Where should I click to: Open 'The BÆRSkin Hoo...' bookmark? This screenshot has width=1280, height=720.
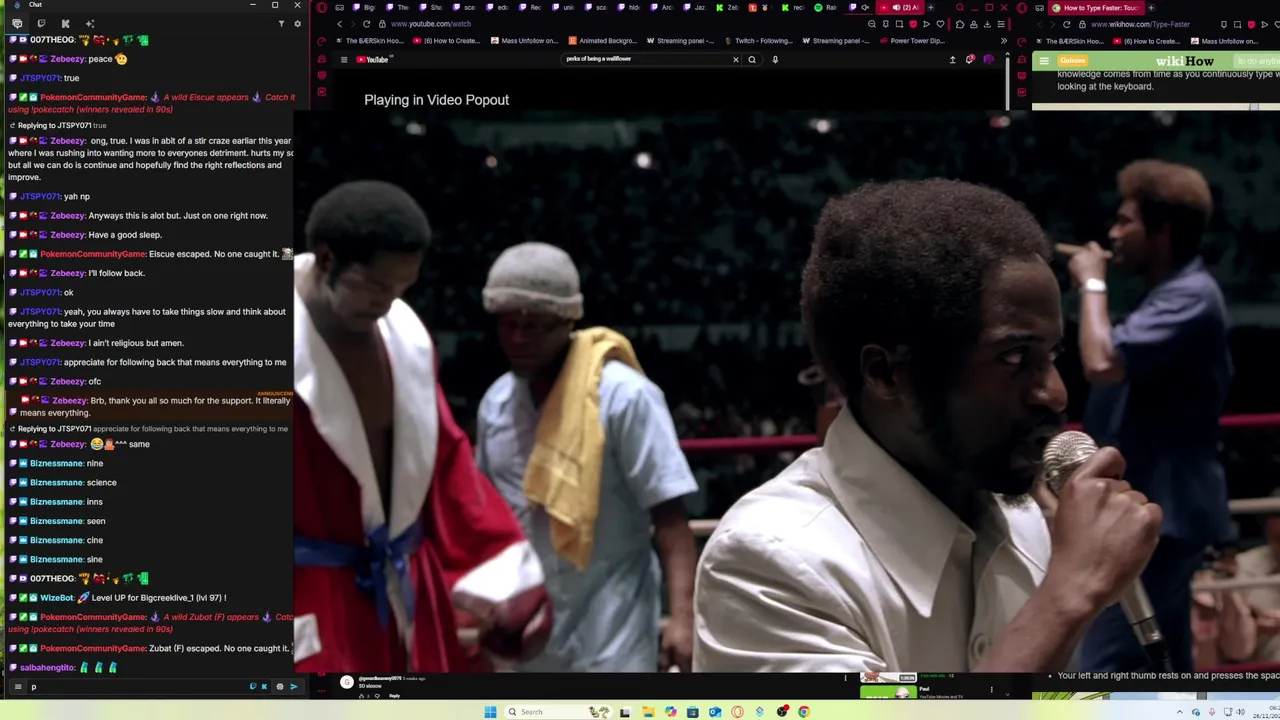(369, 41)
